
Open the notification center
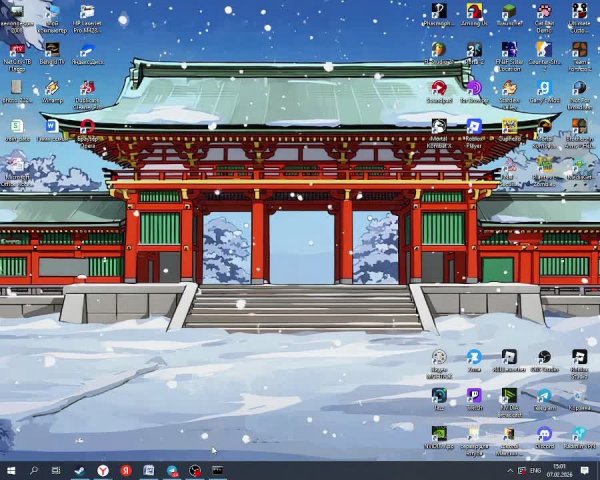pyautogui.click(x=584, y=470)
